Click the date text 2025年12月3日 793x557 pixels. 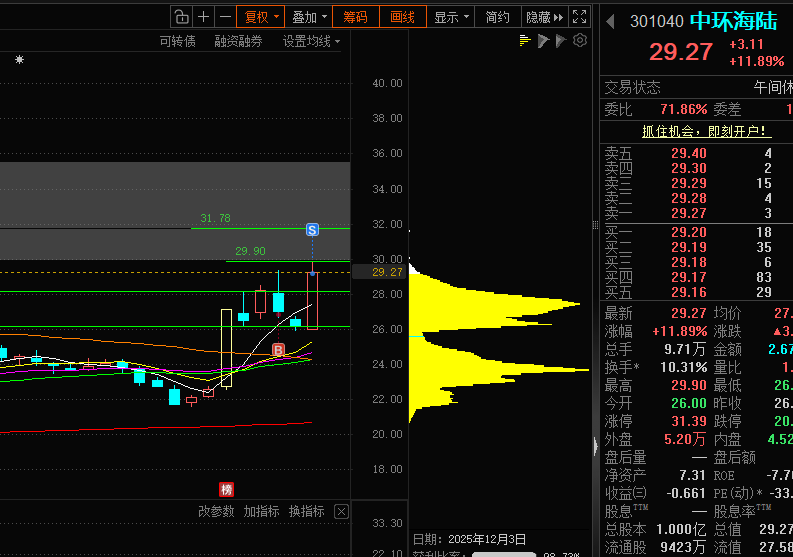click(487, 539)
